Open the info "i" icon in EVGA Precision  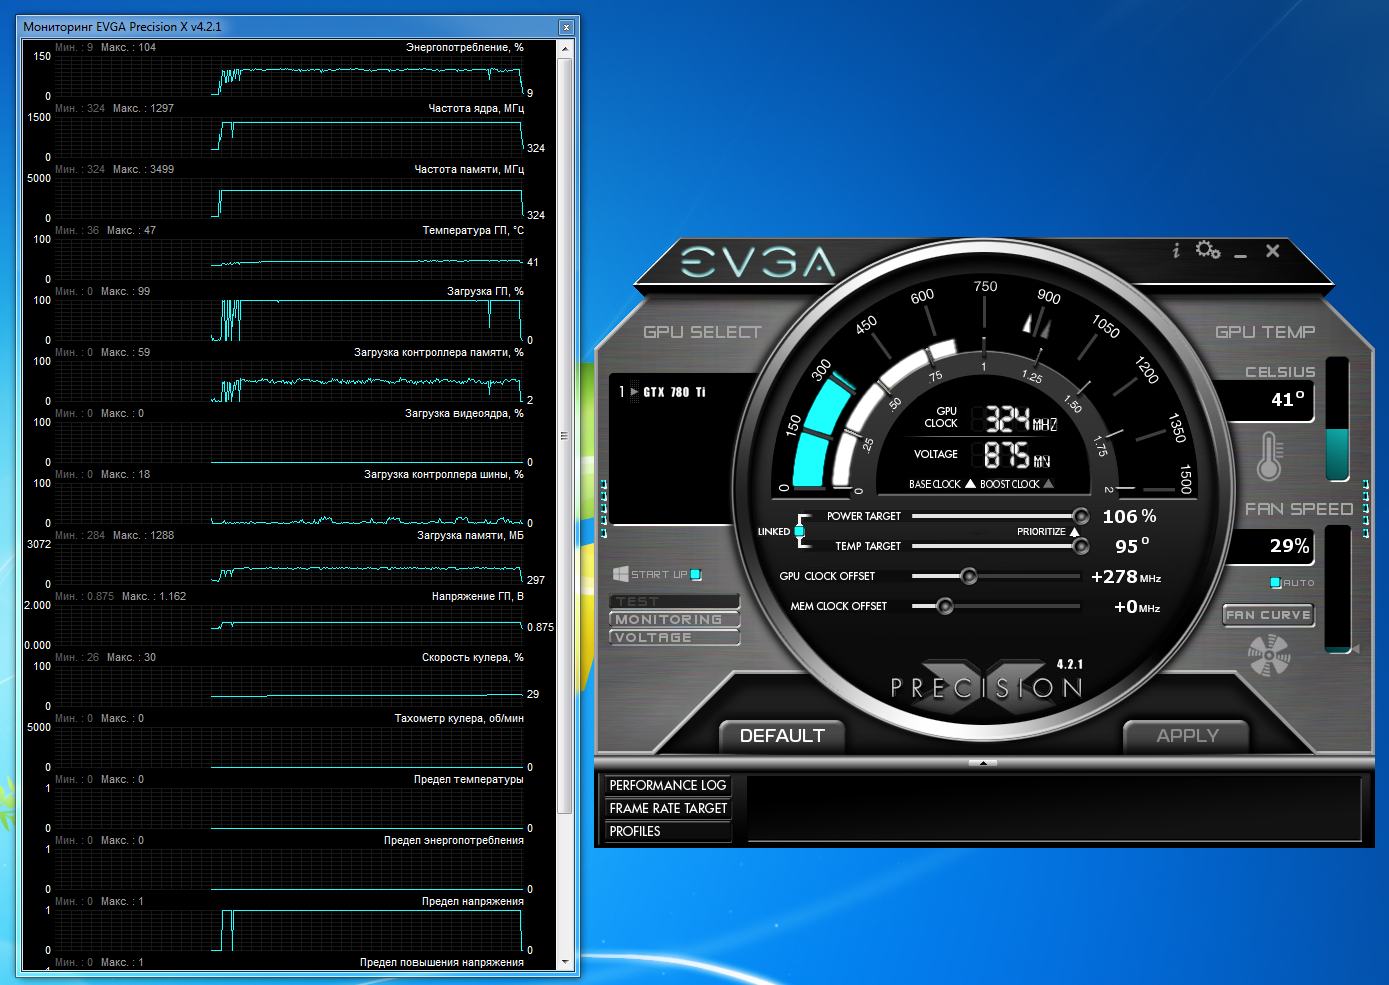[x=1176, y=251]
